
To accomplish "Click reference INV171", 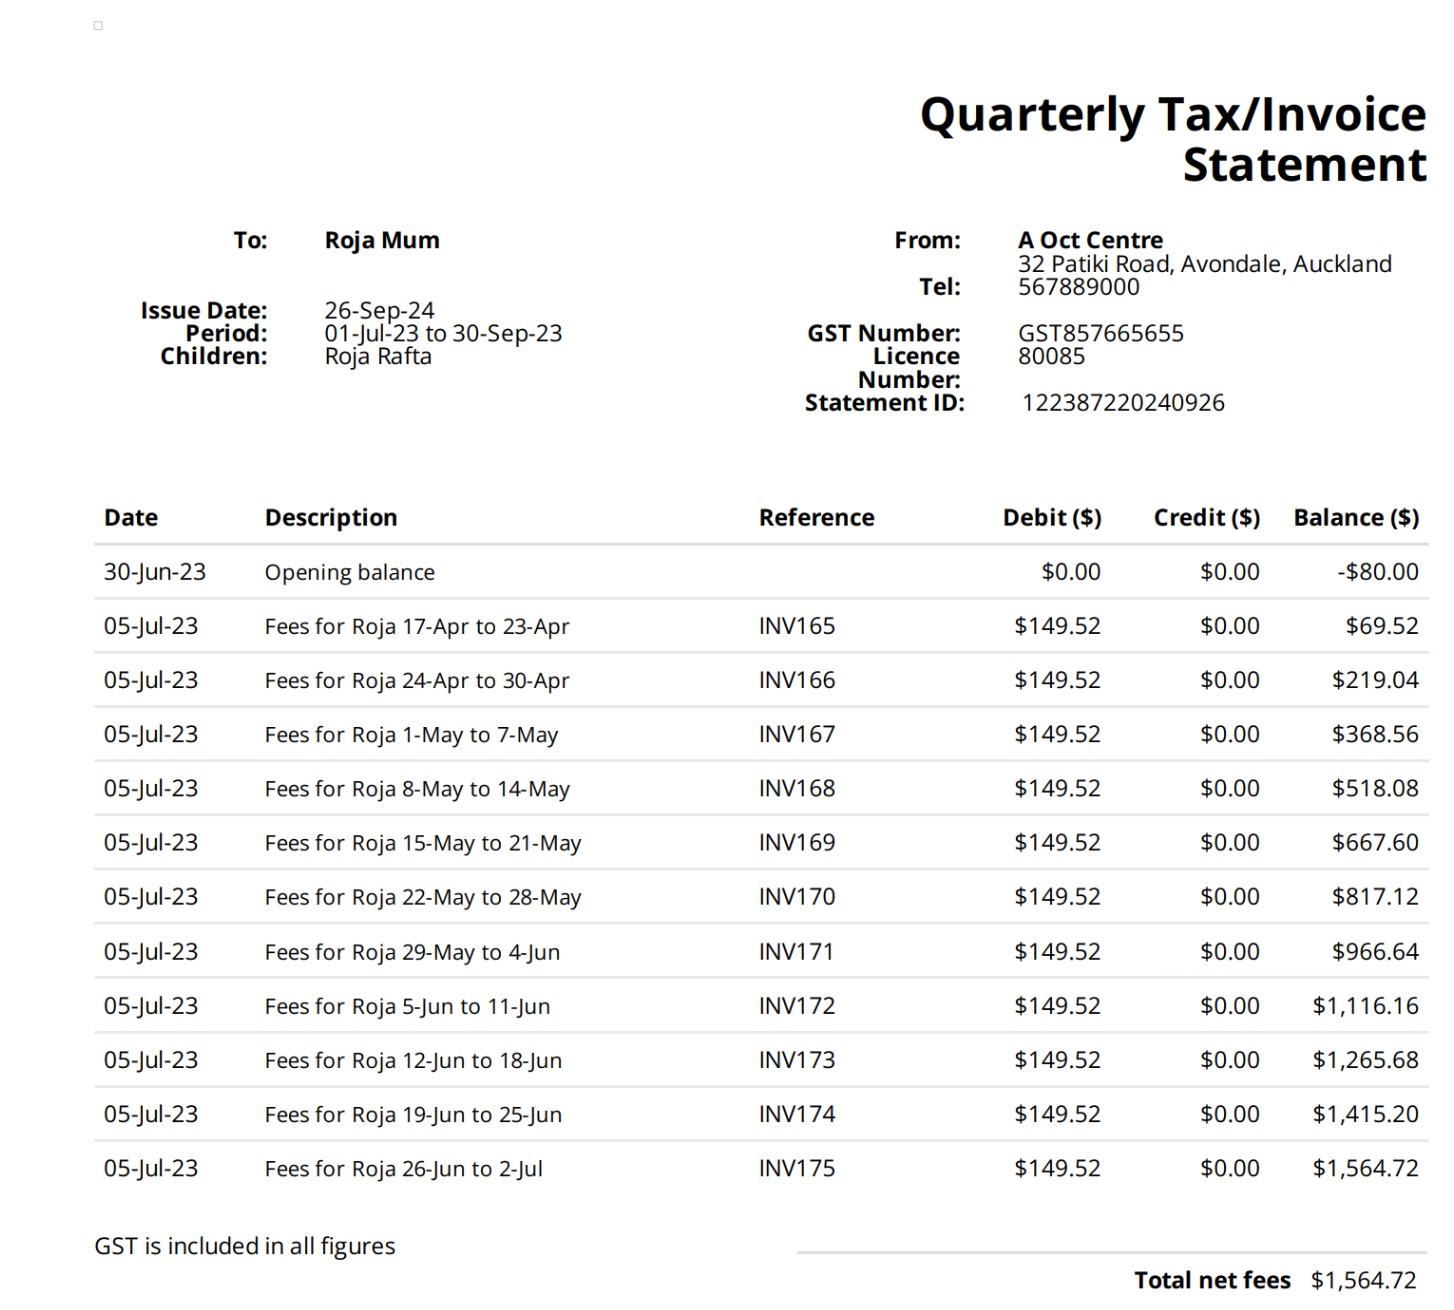I will (796, 951).
